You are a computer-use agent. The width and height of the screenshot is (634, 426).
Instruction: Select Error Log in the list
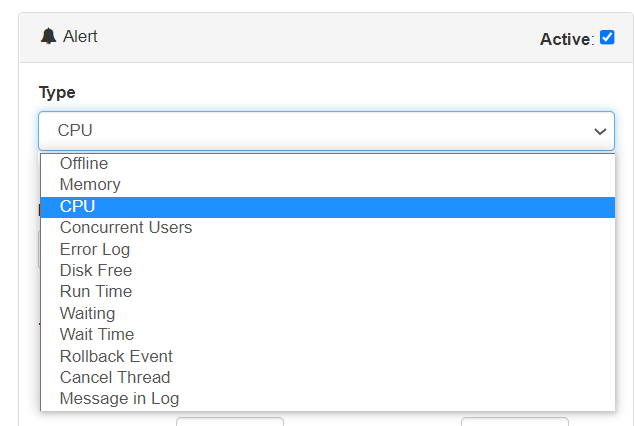(95, 249)
